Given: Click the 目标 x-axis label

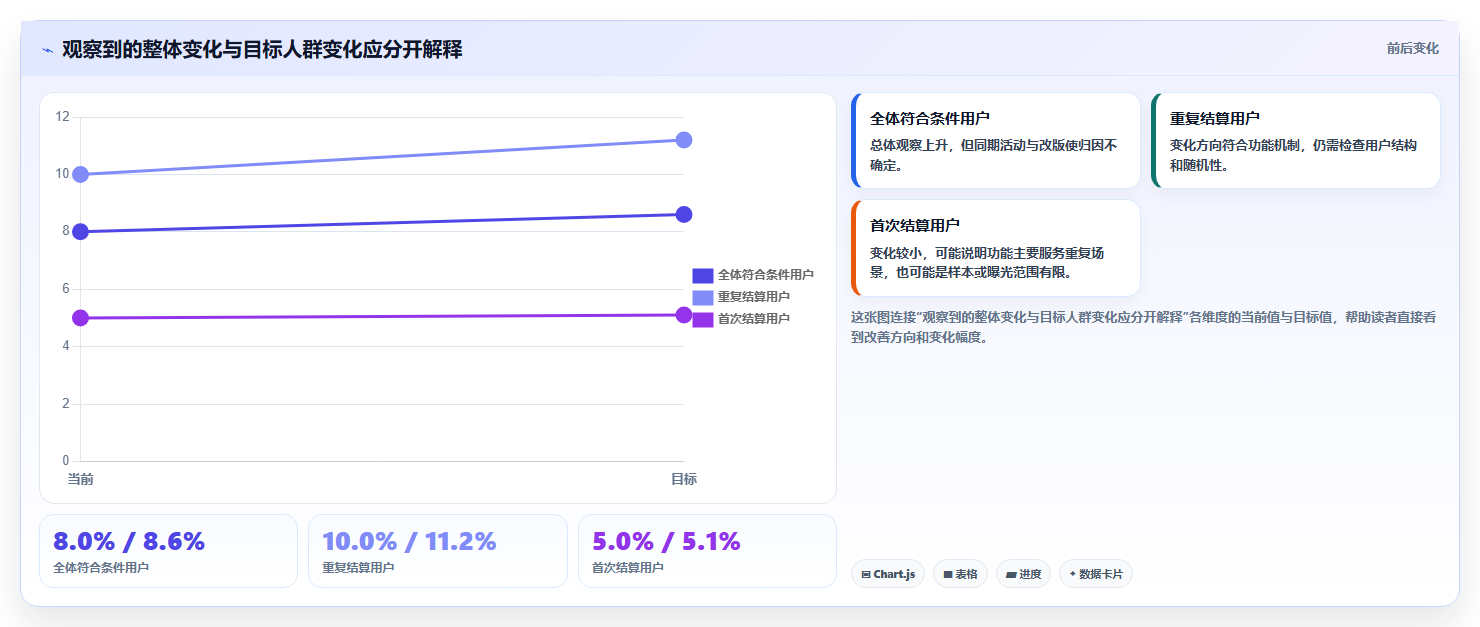Looking at the screenshot, I should 684,480.
